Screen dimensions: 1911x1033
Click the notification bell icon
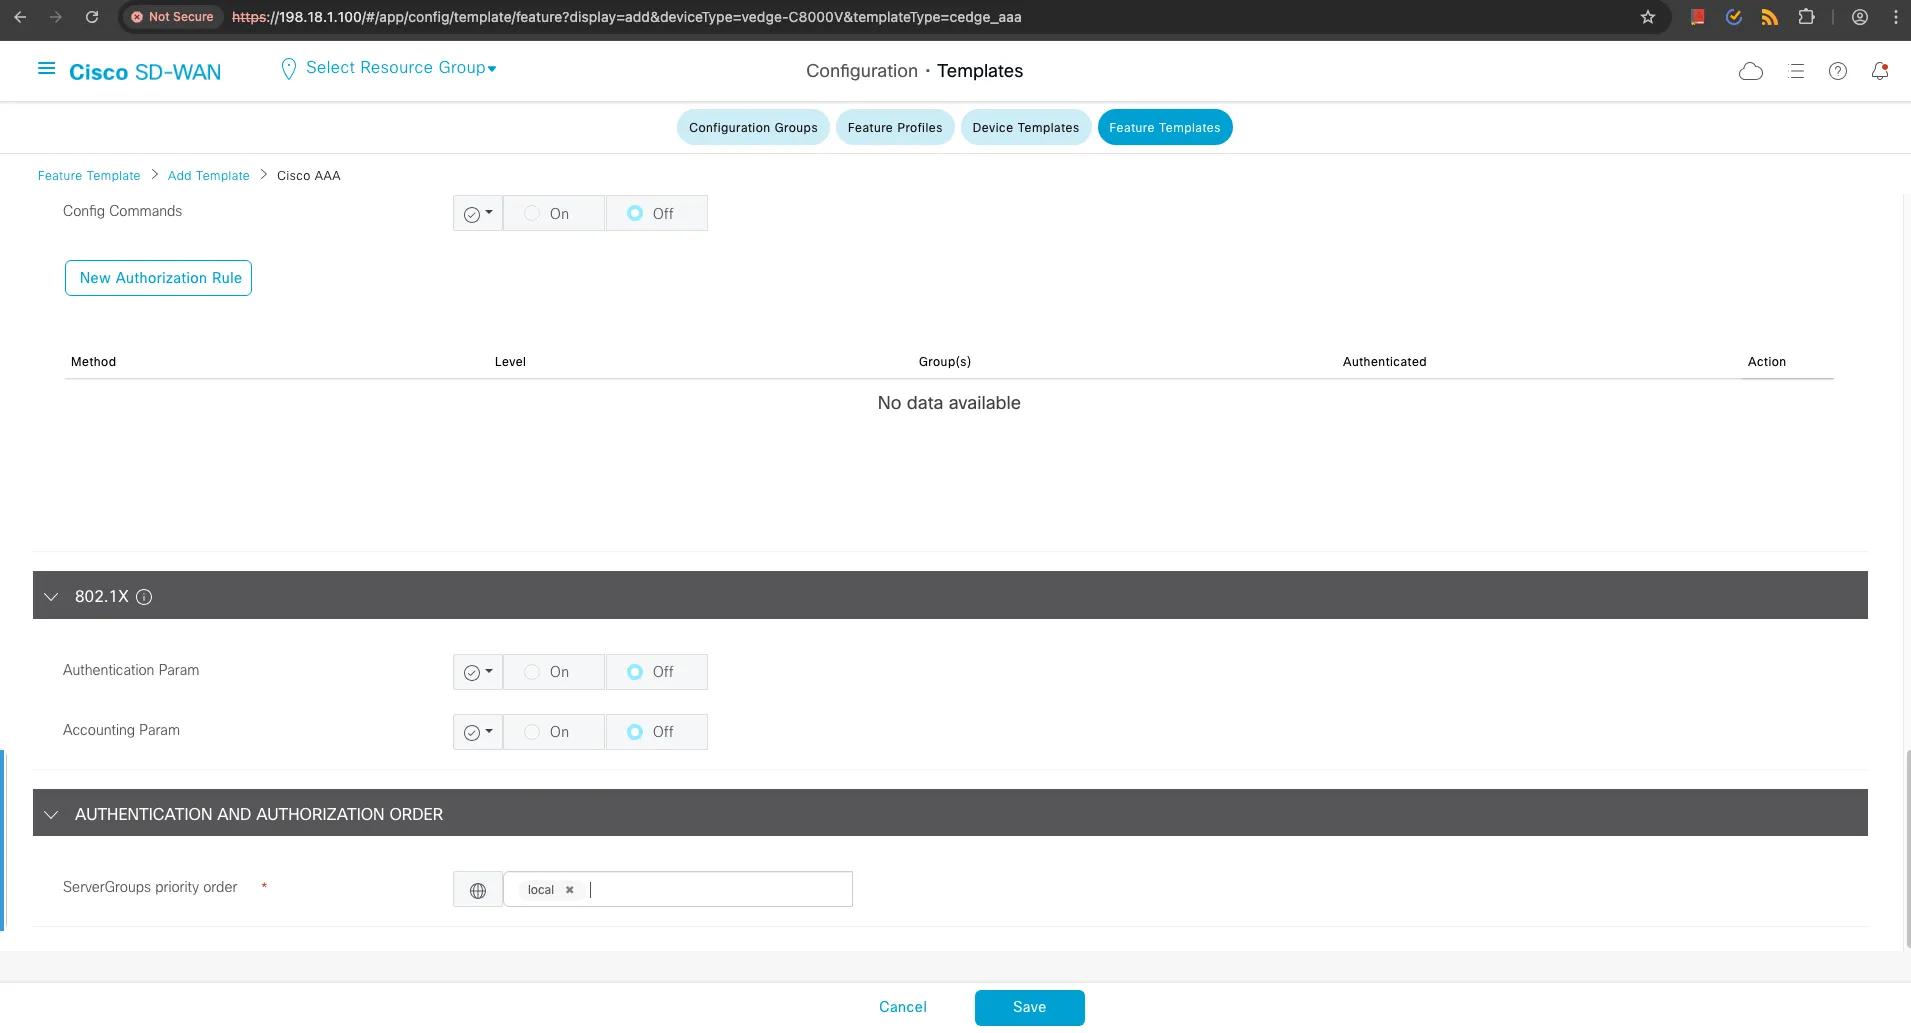click(x=1880, y=70)
